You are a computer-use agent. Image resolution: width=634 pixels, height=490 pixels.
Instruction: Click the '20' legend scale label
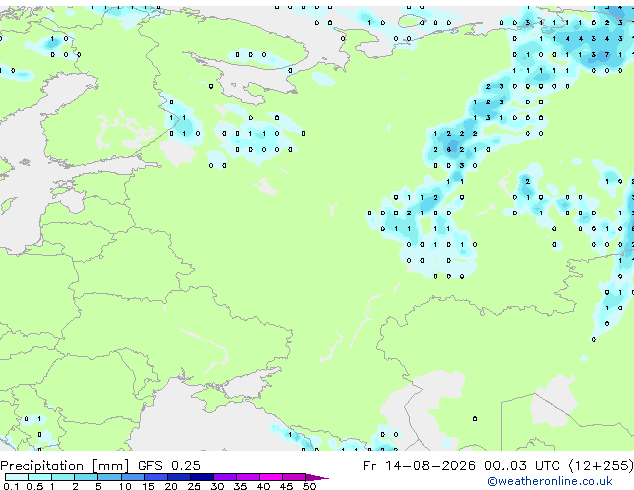171,486
